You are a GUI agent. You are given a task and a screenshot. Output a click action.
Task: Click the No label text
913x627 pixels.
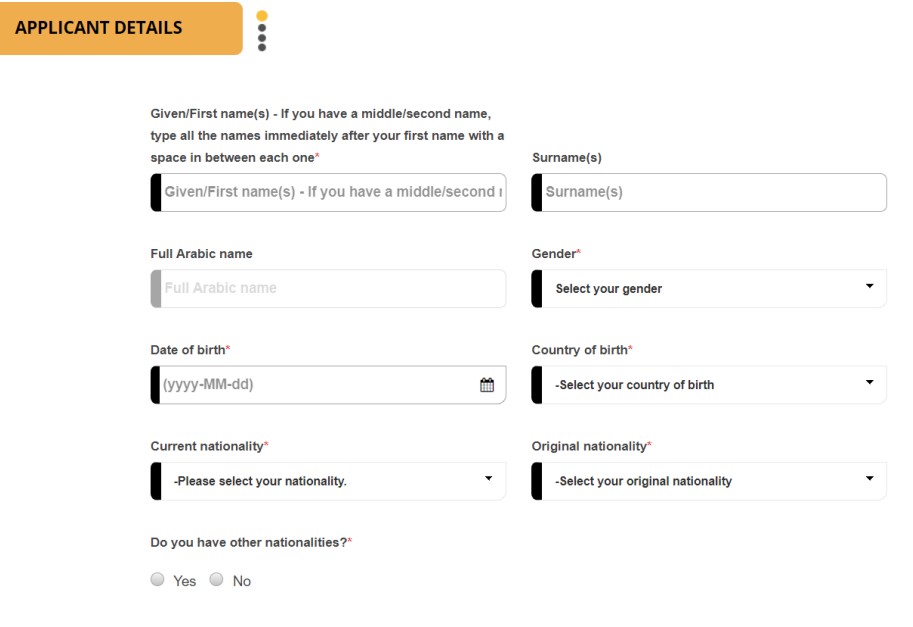242,581
